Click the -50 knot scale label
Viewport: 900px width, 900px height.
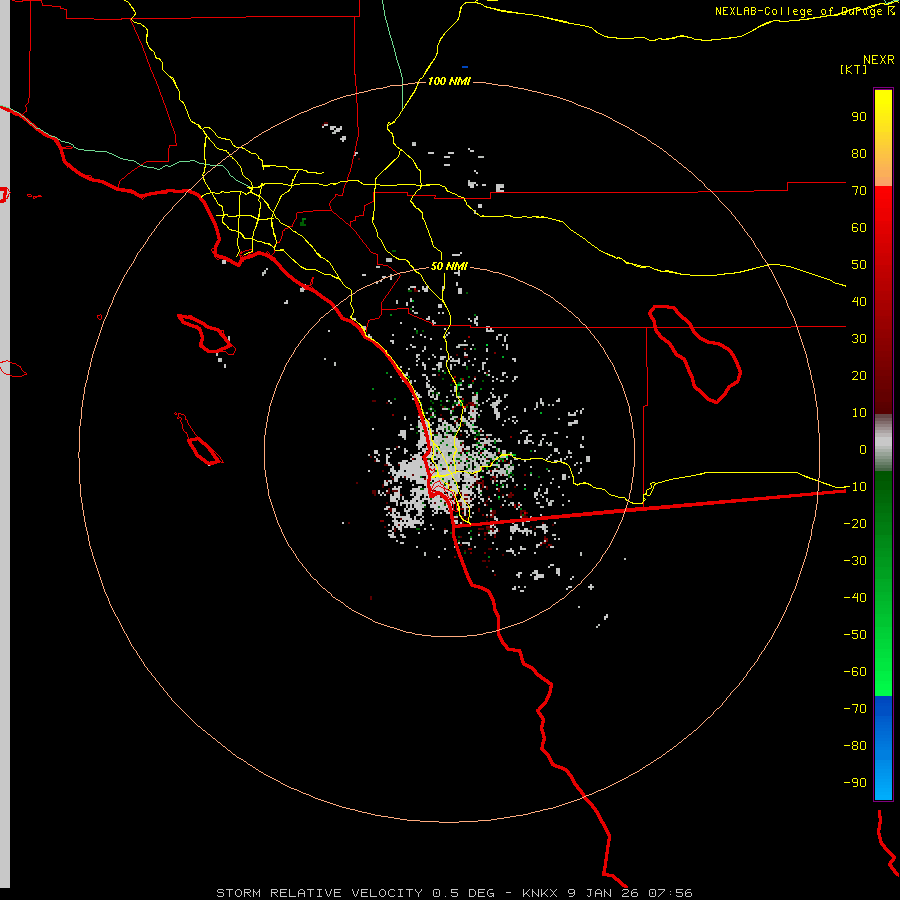point(855,635)
